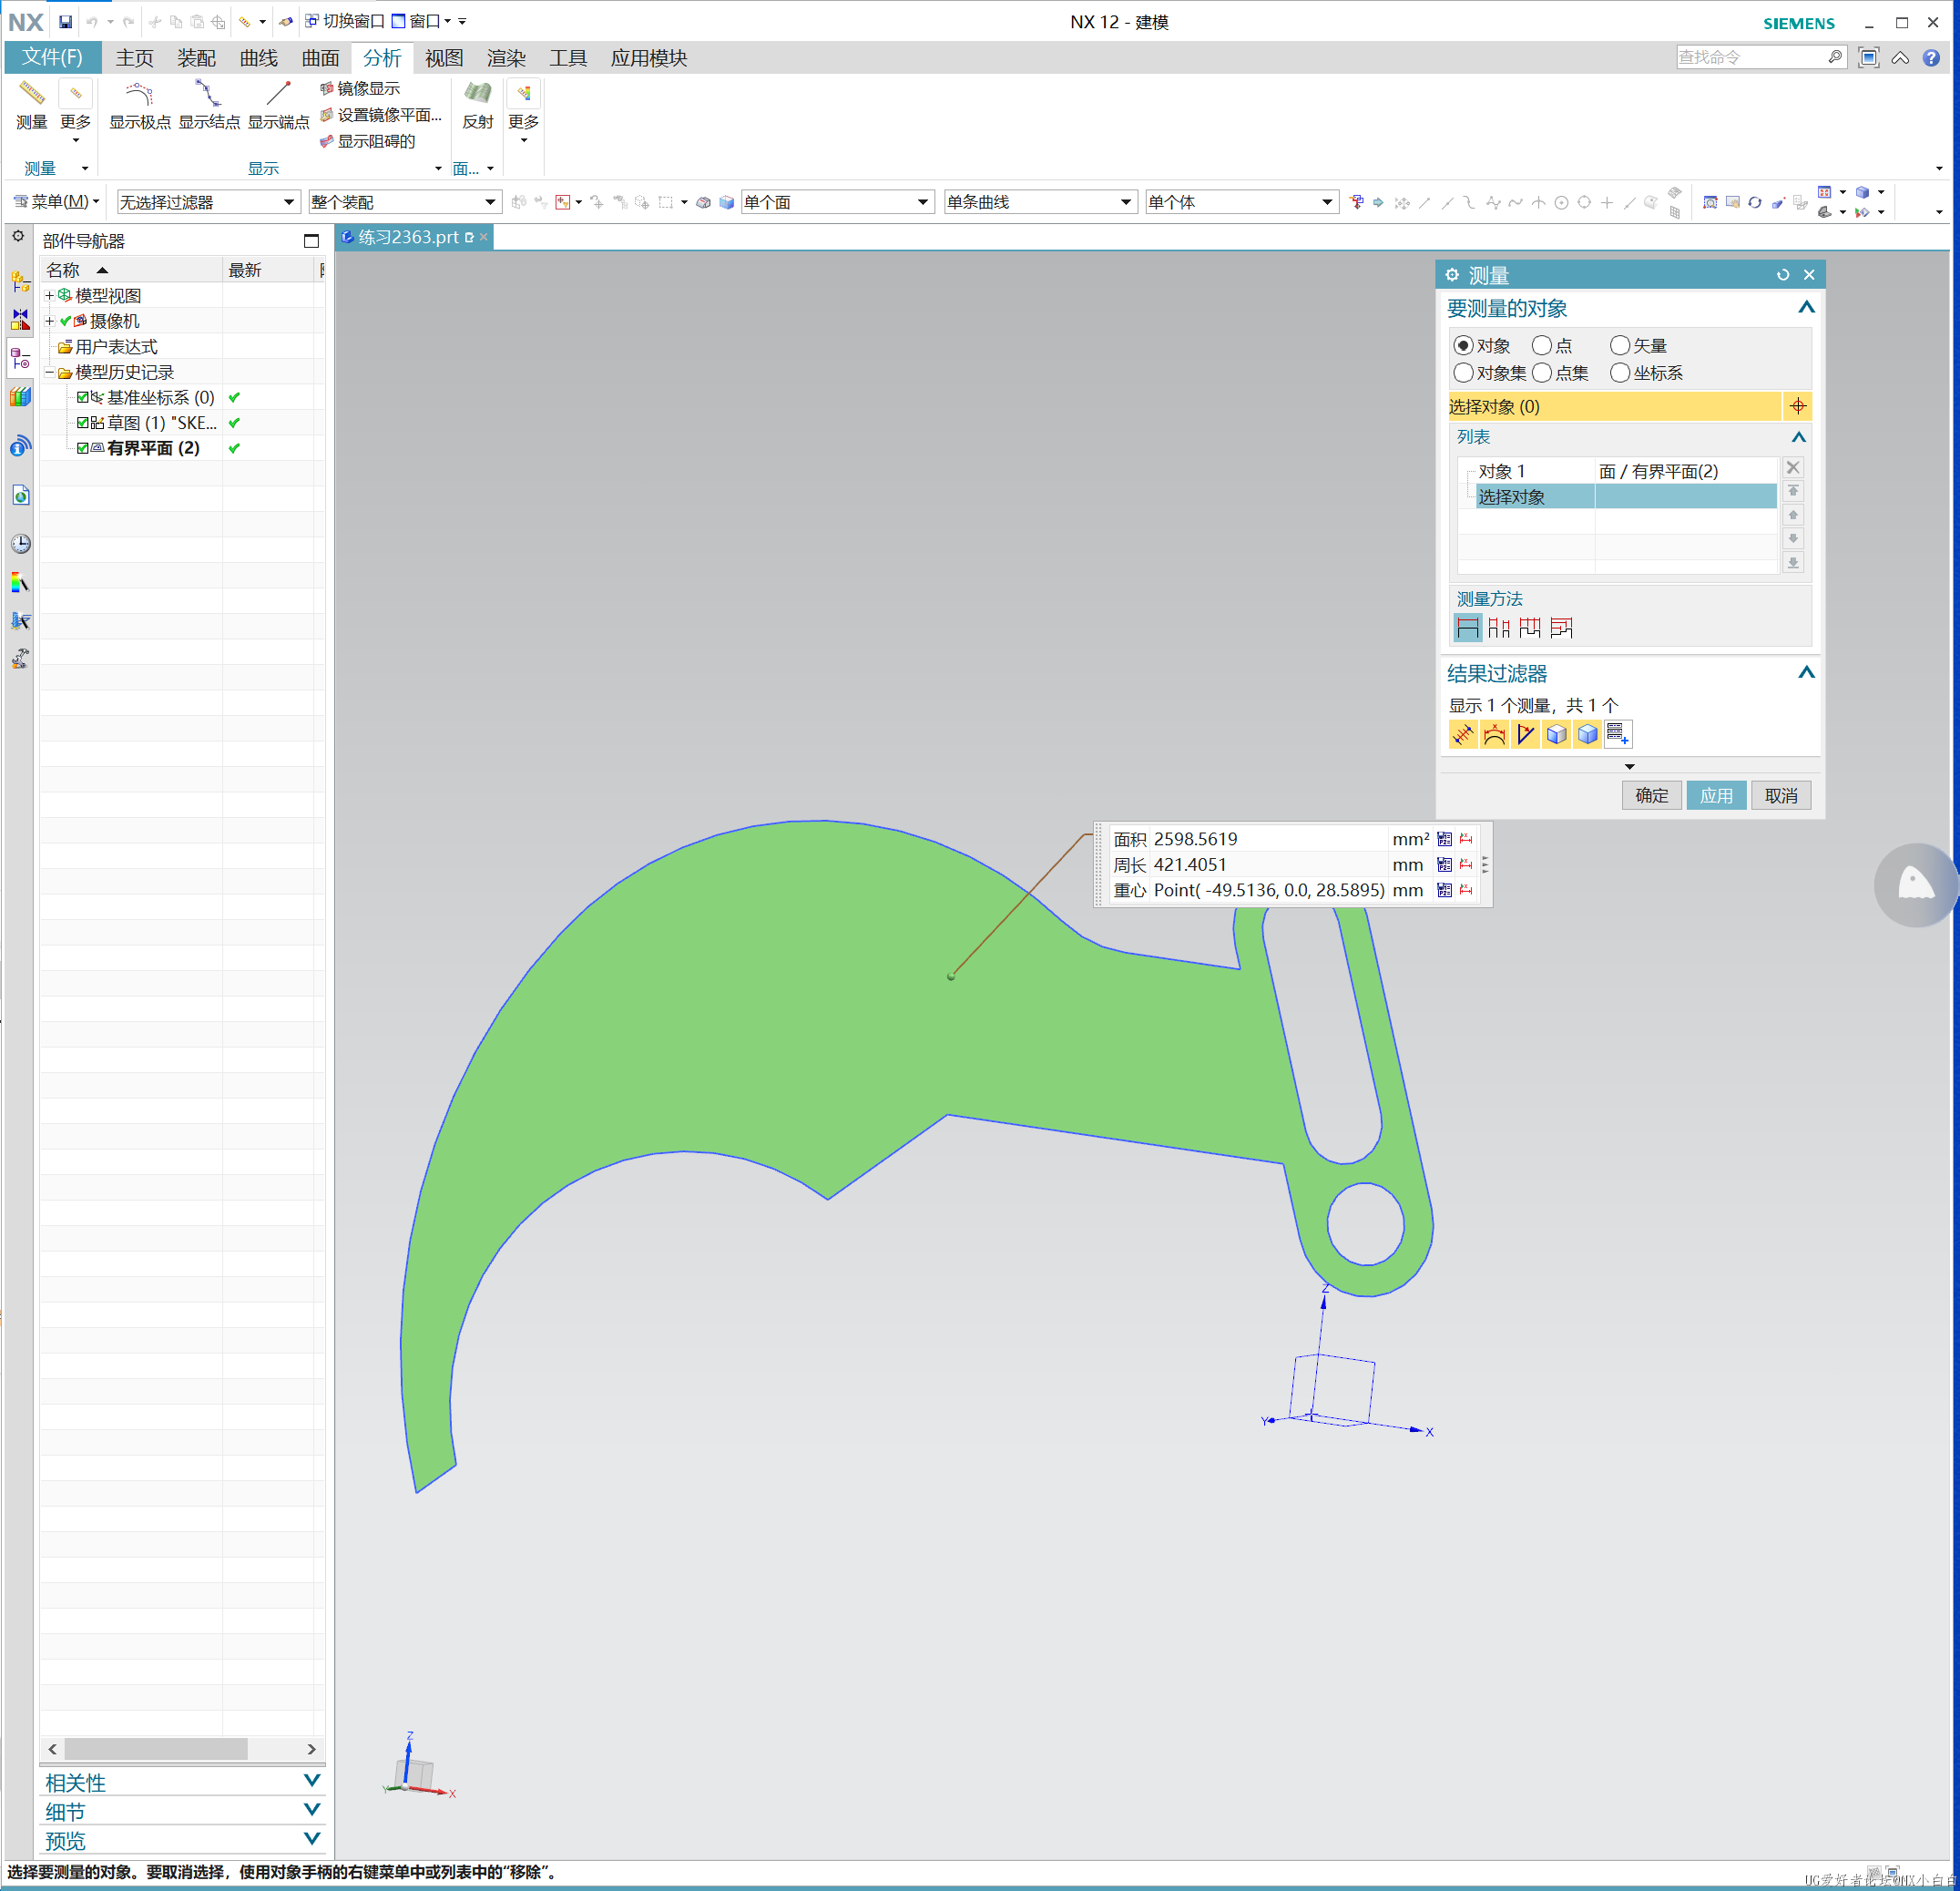Click the Reflection (反射) analysis icon
This screenshot has height=1891, width=1960.
pyautogui.click(x=477, y=94)
